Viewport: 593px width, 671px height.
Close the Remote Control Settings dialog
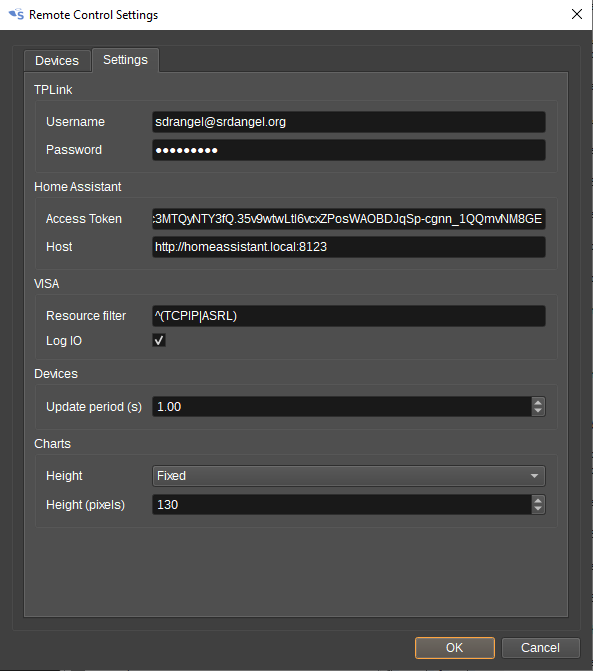577,14
